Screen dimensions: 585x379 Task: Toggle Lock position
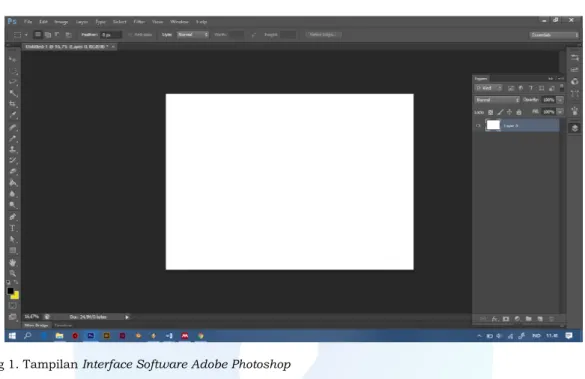click(509, 112)
